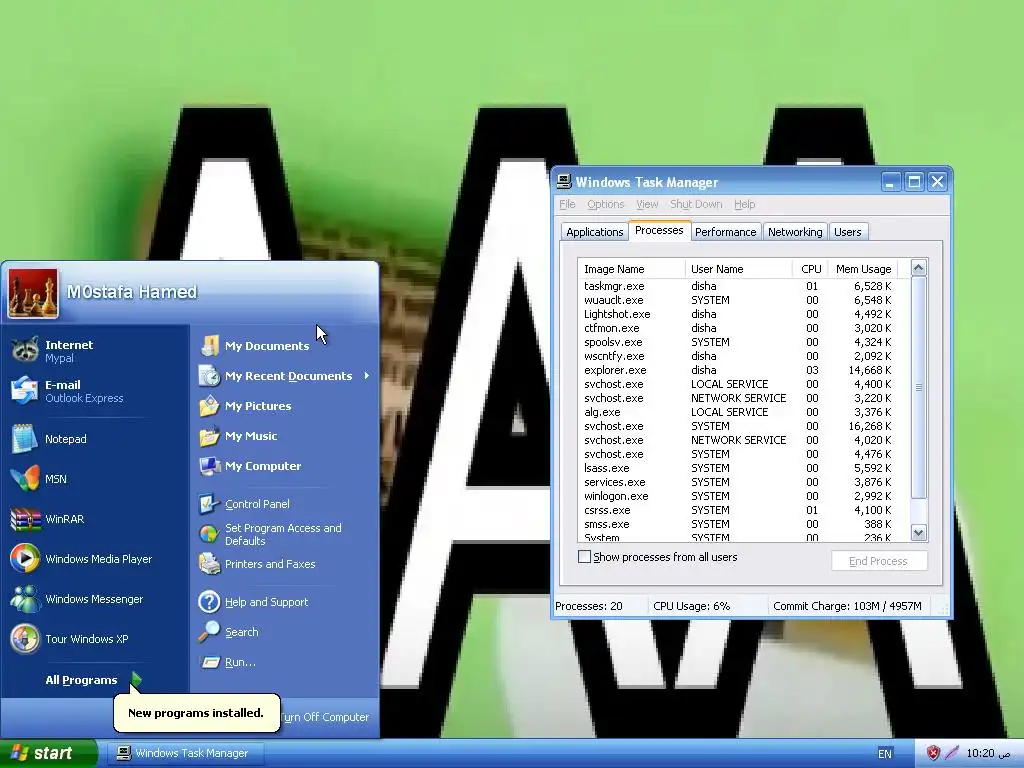This screenshot has height=768, width=1024.
Task: Launch MSN butterfly icon
Action: [x=25, y=479]
